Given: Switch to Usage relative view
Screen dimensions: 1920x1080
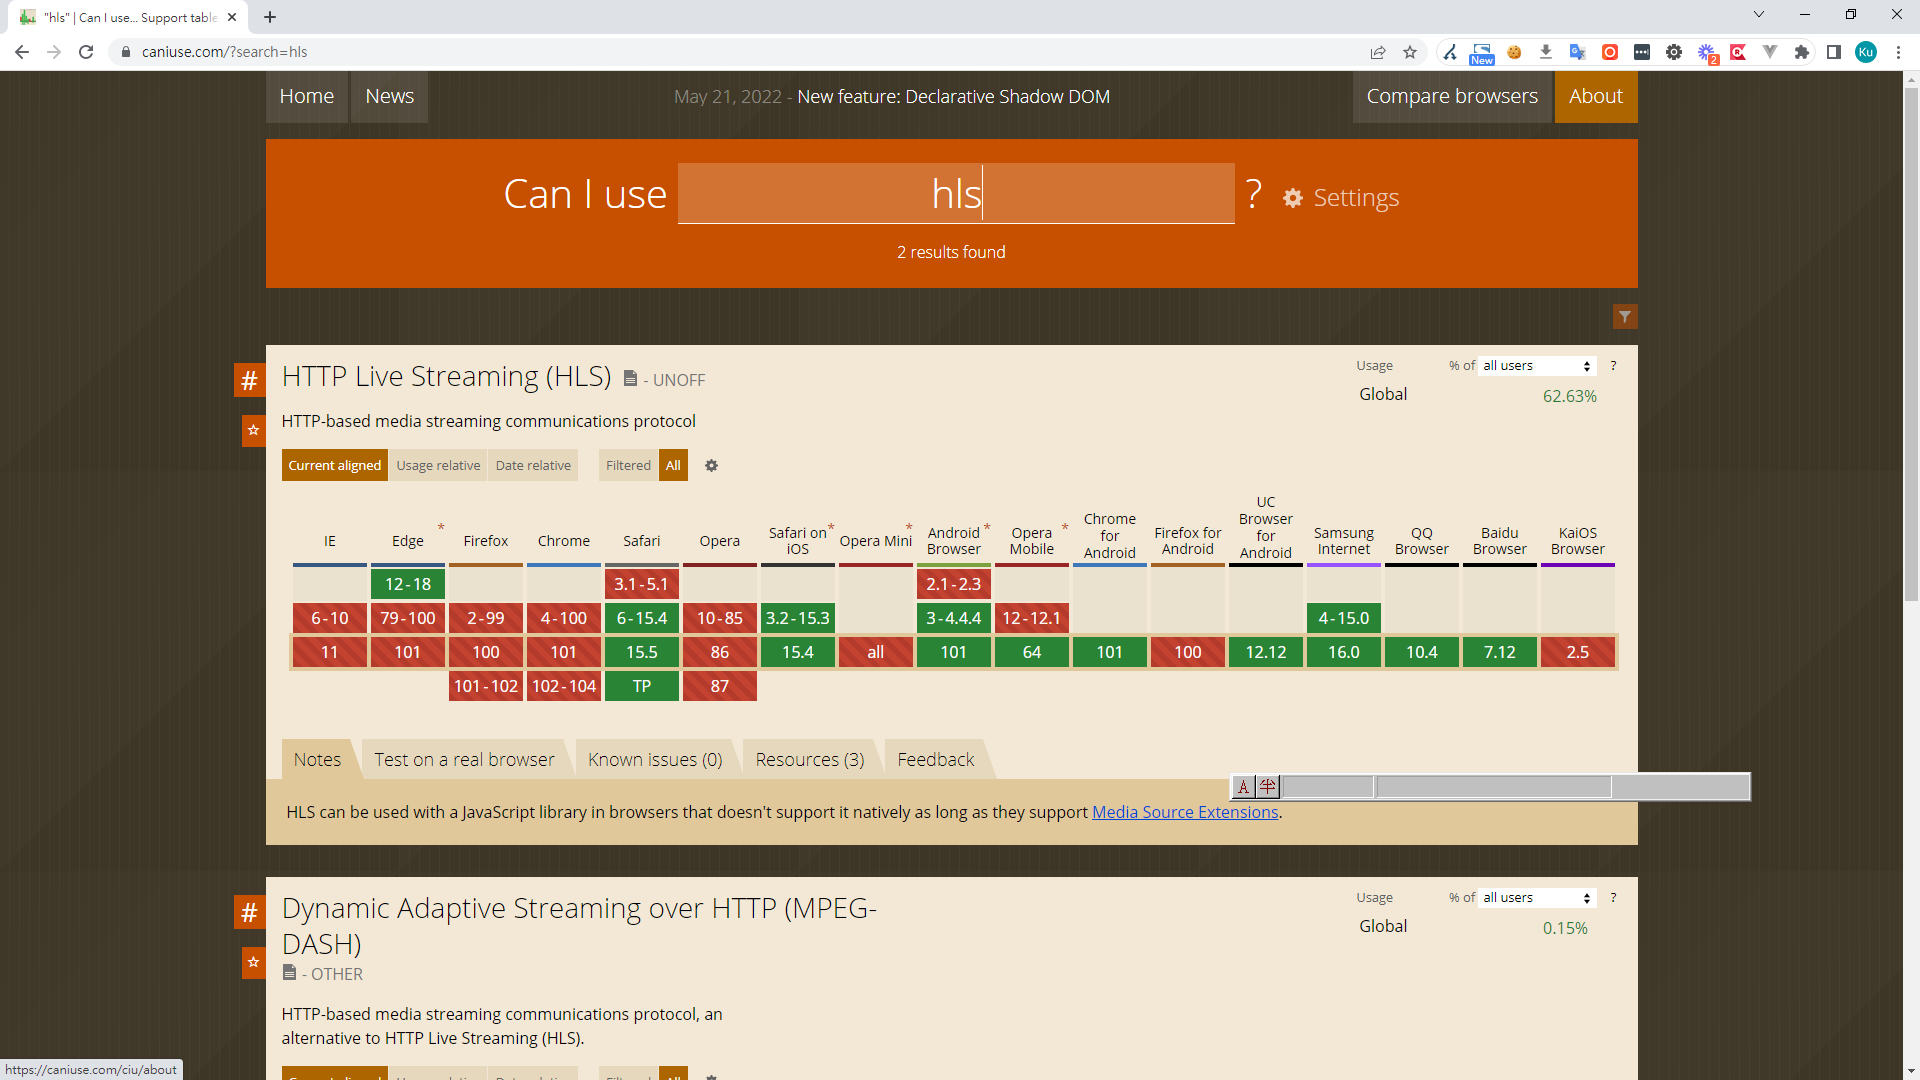Looking at the screenshot, I should click(x=438, y=465).
